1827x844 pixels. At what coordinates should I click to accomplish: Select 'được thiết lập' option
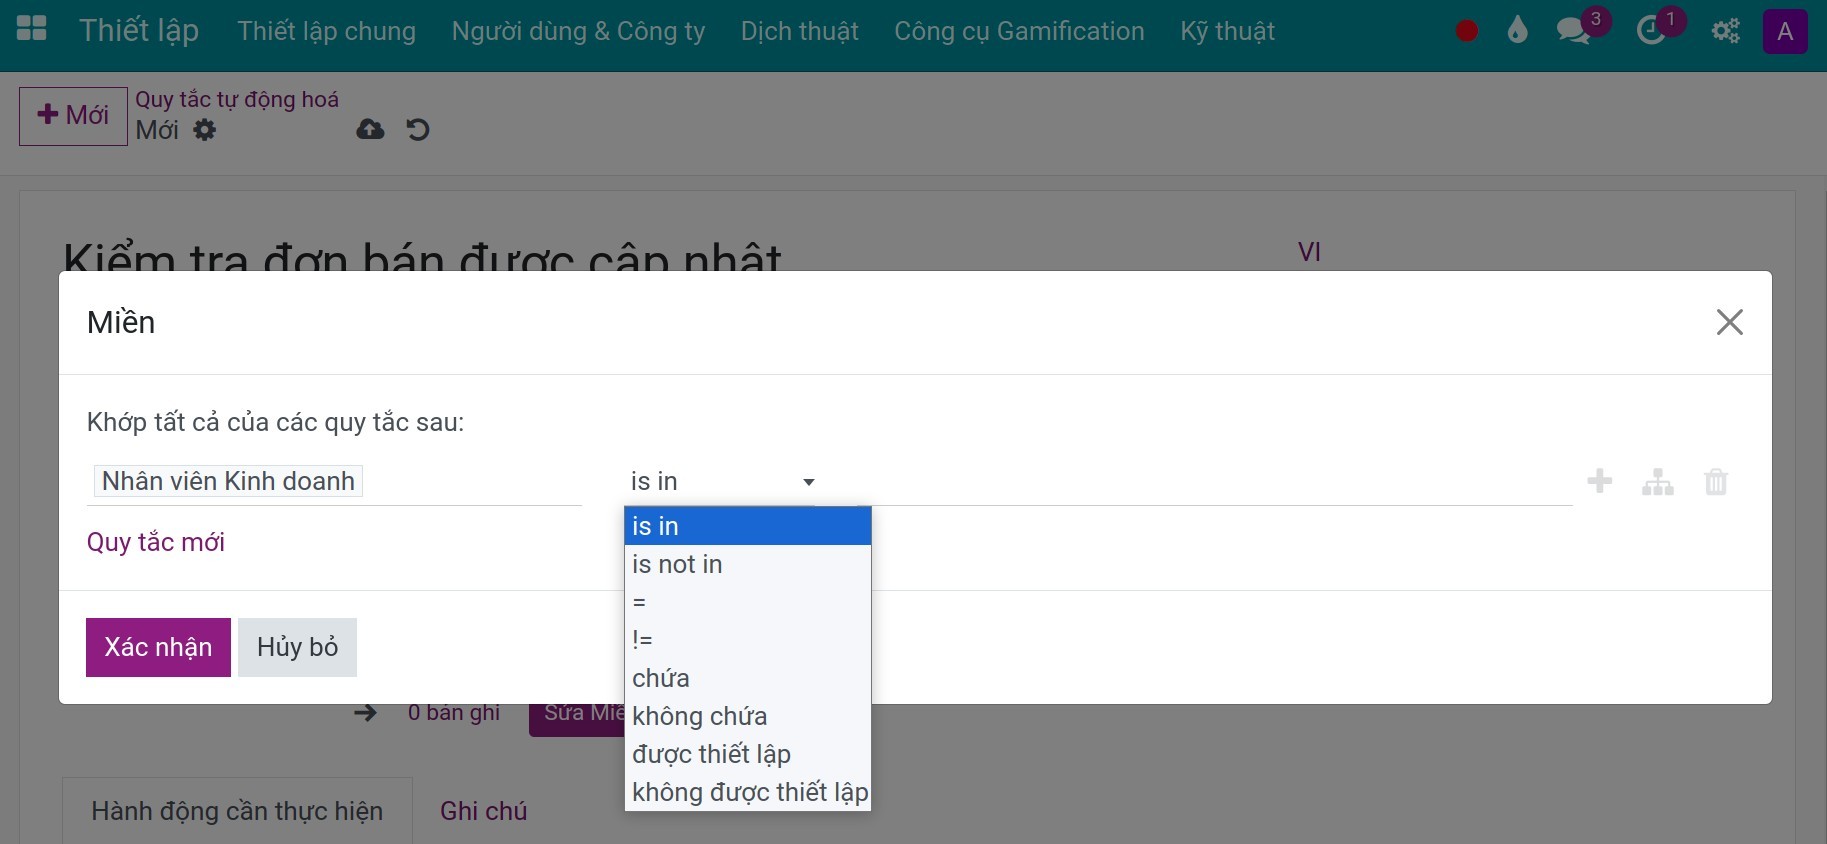(748, 754)
